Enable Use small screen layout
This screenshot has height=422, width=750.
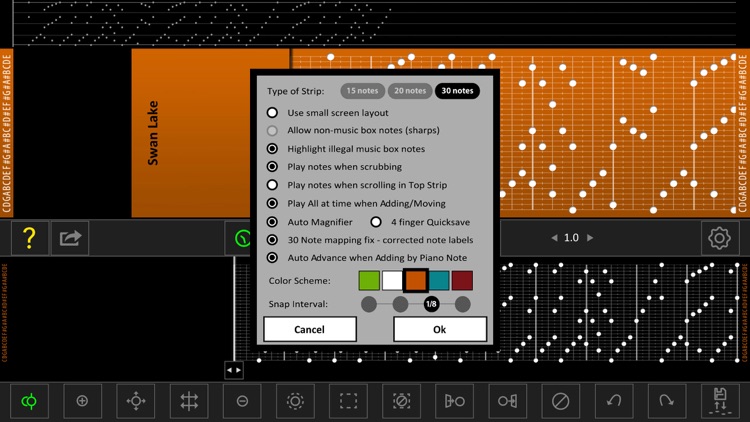point(272,112)
